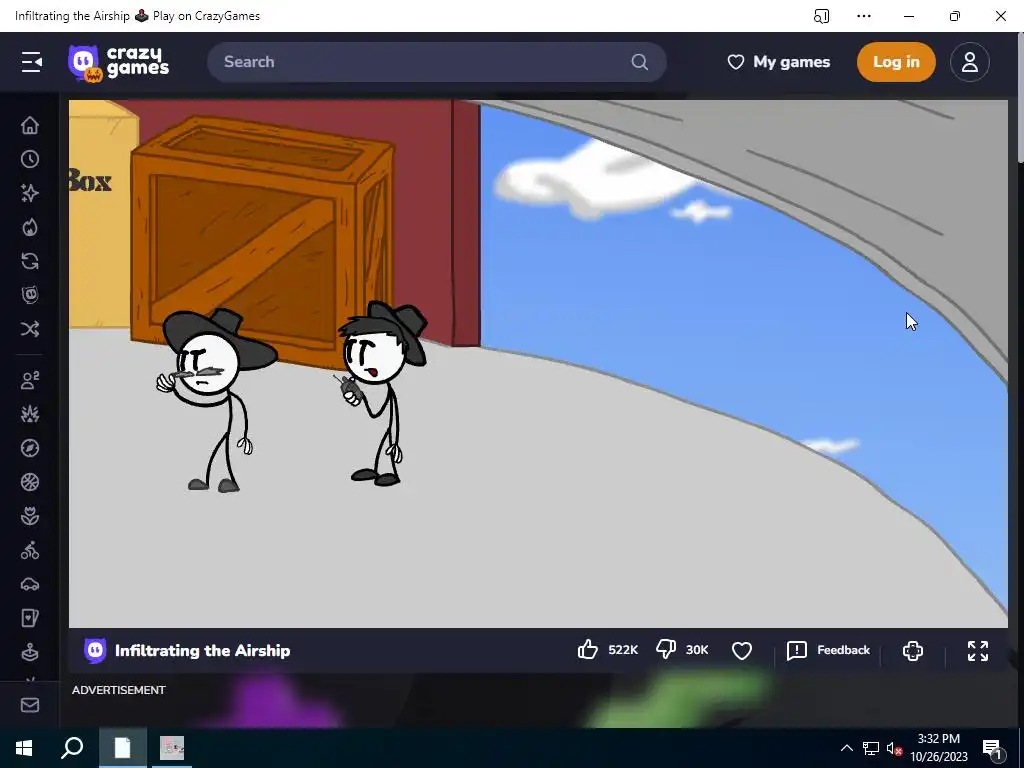Viewport: 1024px width, 768px height.
Task: Open the network status tray icon
Action: pos(870,748)
